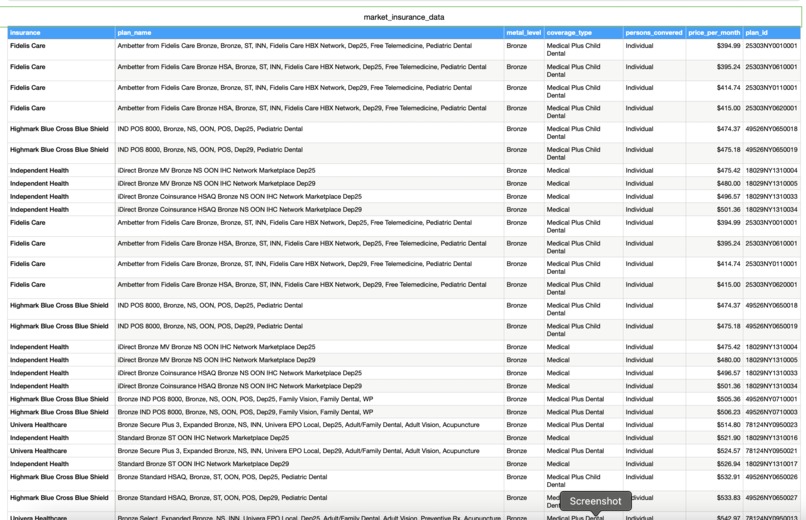Click the $521.90 price cell

click(728, 438)
